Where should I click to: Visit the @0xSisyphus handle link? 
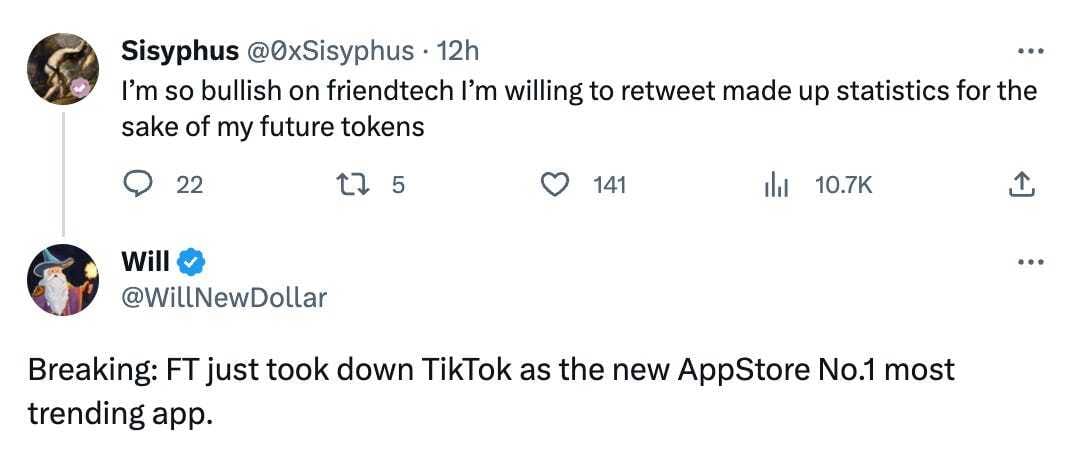pyautogui.click(x=330, y=50)
